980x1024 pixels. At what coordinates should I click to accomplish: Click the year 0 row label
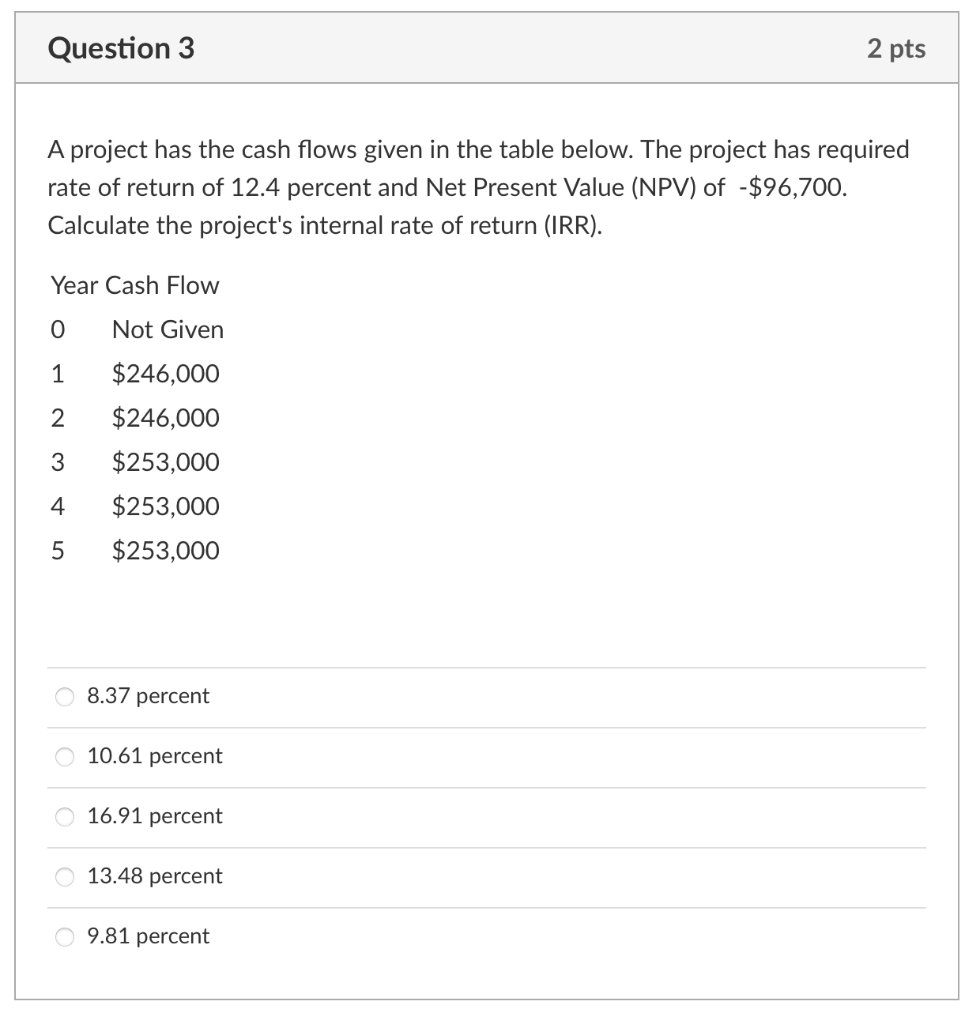pyautogui.click(x=56, y=329)
